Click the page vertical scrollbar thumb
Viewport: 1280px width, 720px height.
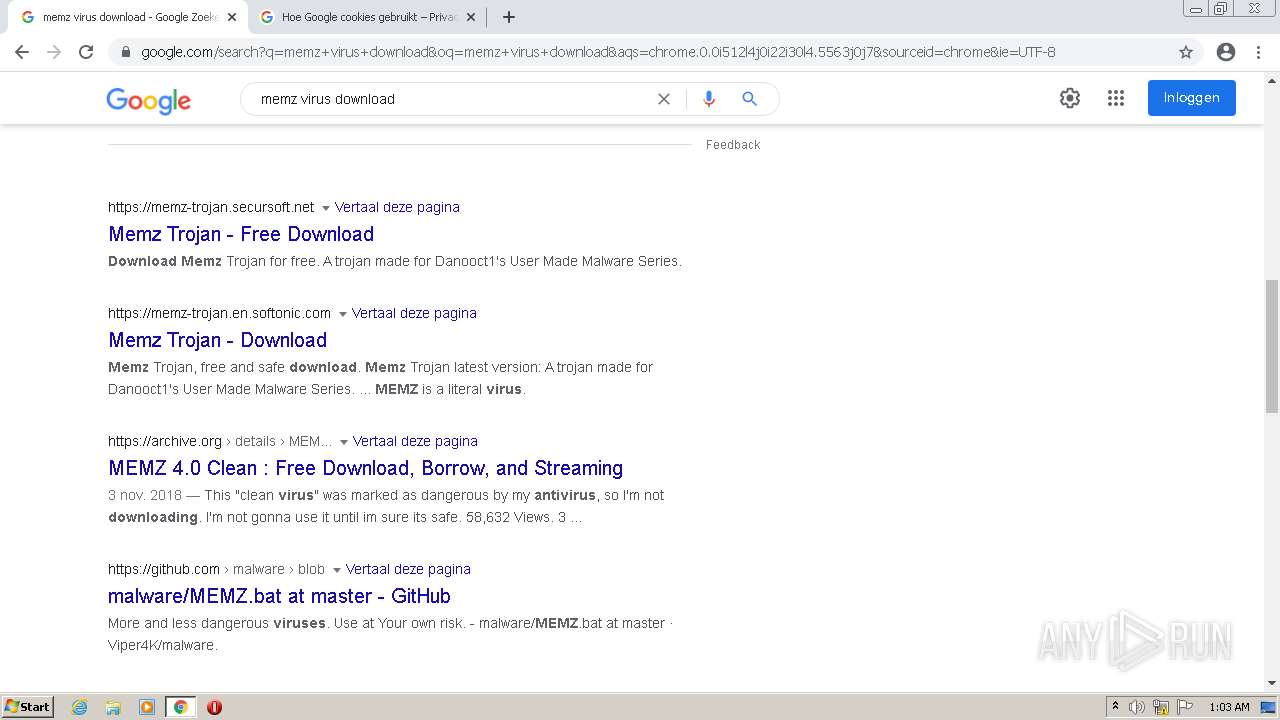(1272, 346)
